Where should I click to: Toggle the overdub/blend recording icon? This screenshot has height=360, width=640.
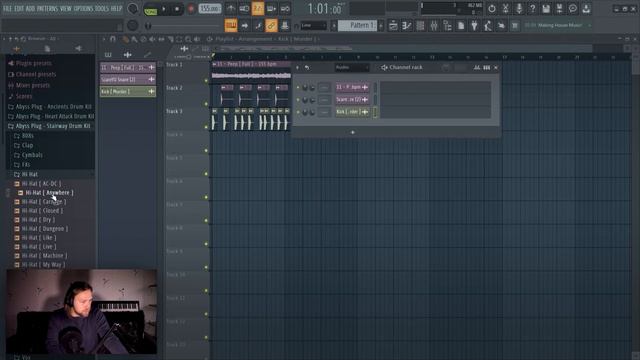(x=271, y=9)
